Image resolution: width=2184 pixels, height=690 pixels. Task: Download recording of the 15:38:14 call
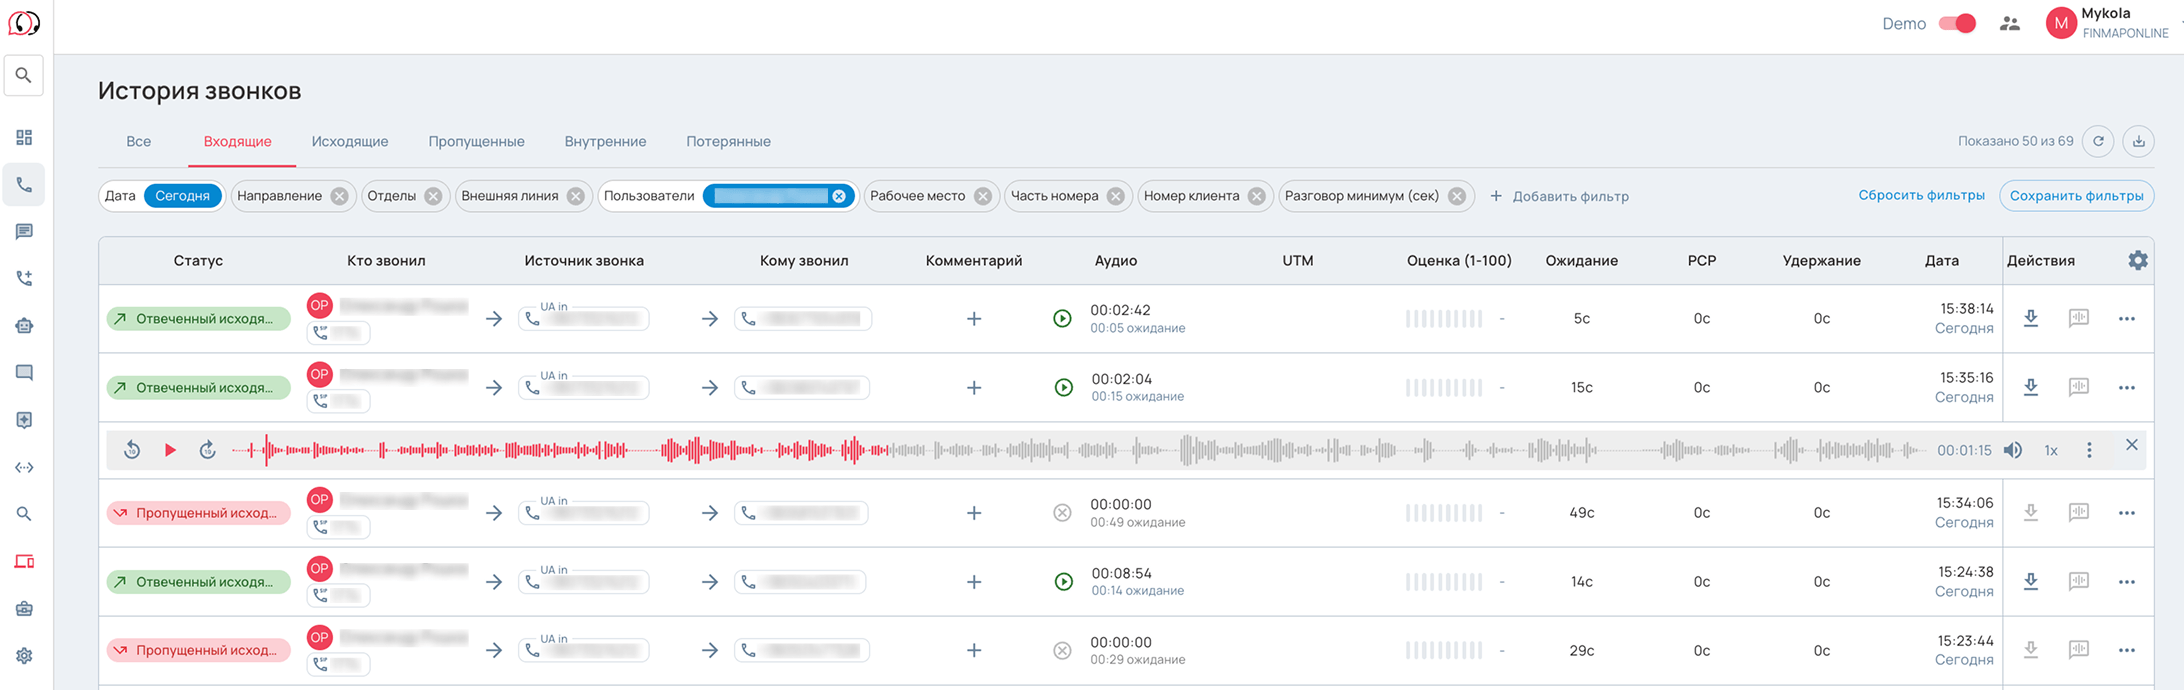(2031, 319)
